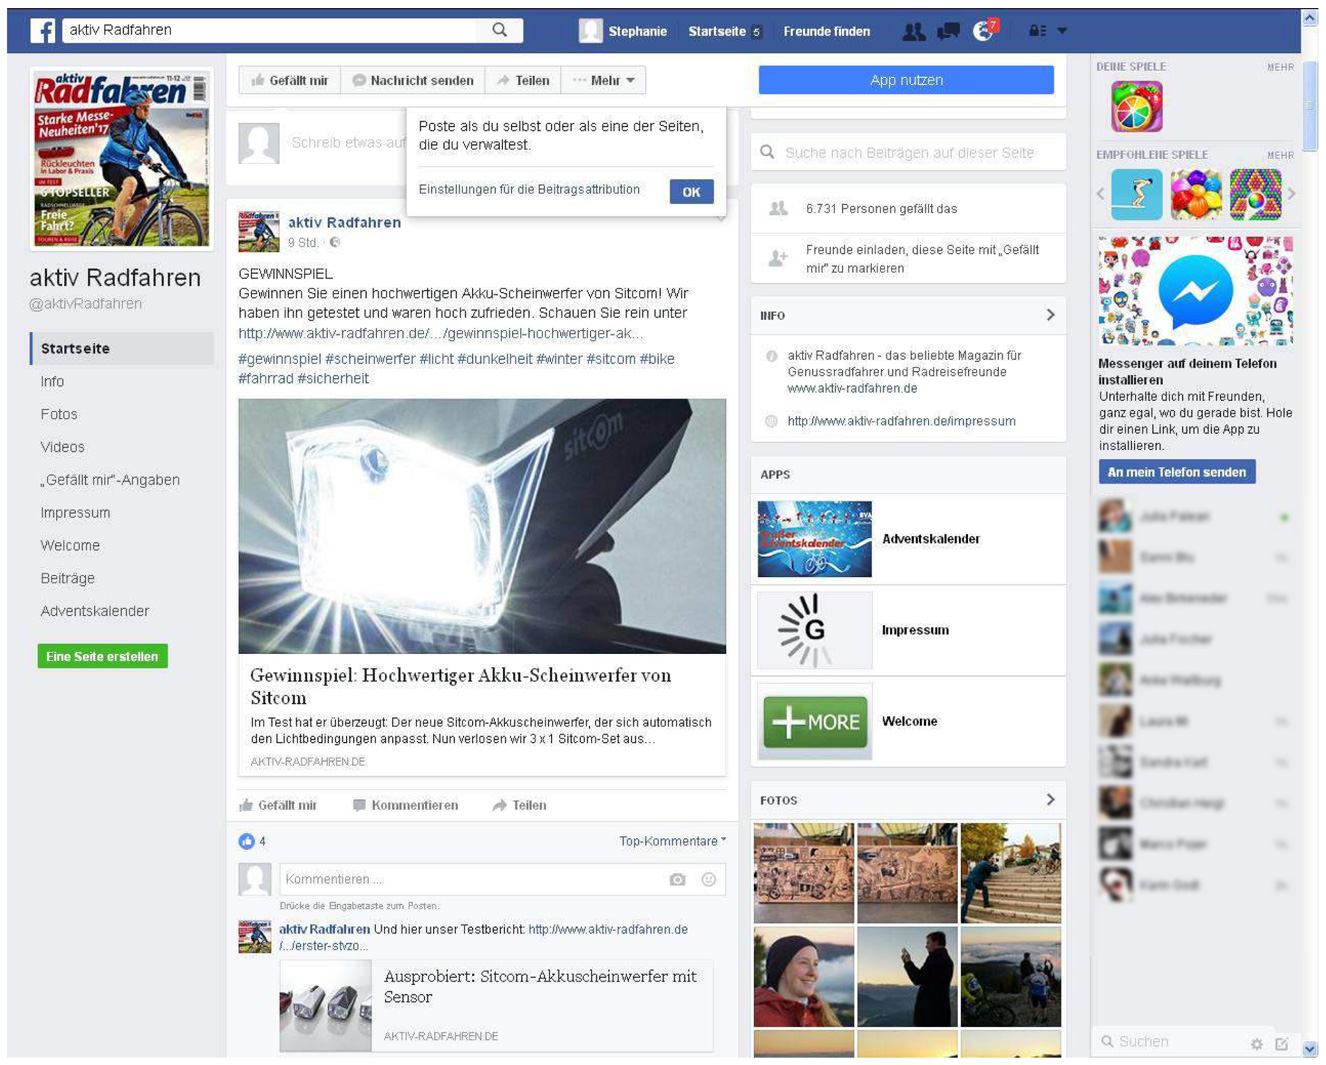Viewport: 1326px width, 1065px height.
Task: Open the www.aktiv-radfahren.de link in Info
Action: [x=852, y=388]
